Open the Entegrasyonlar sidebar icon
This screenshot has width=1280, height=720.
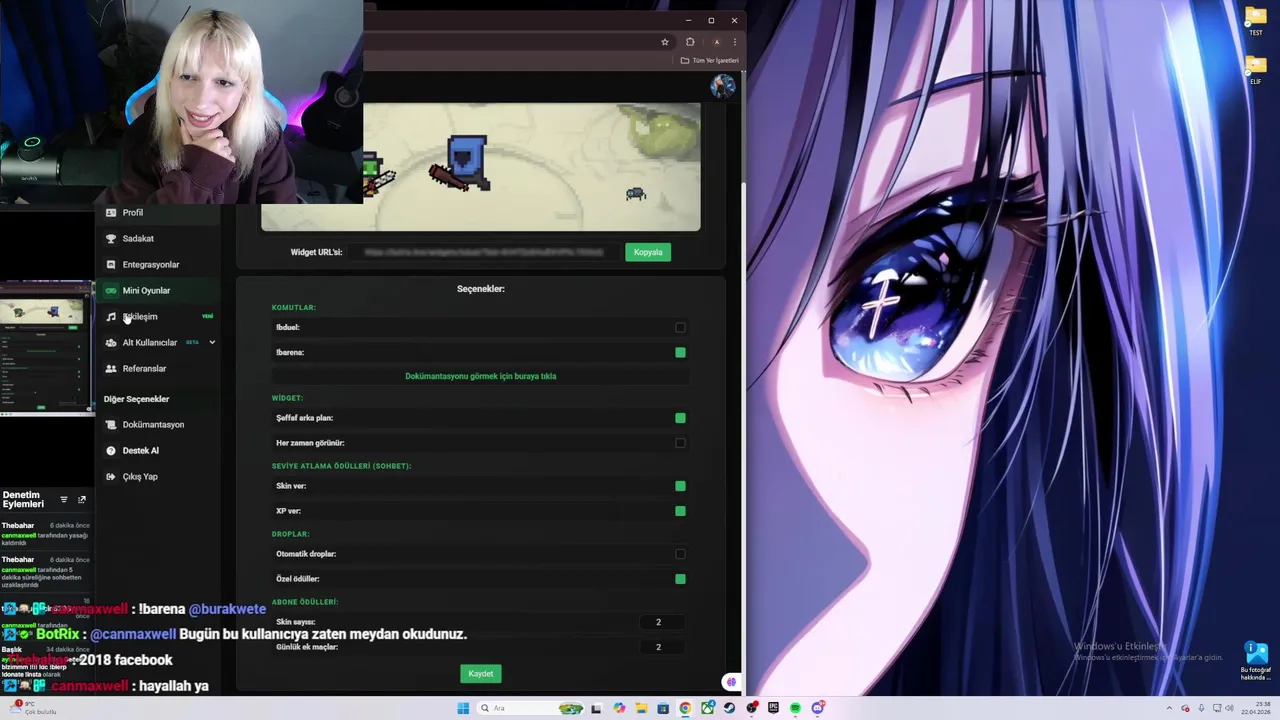tap(111, 265)
